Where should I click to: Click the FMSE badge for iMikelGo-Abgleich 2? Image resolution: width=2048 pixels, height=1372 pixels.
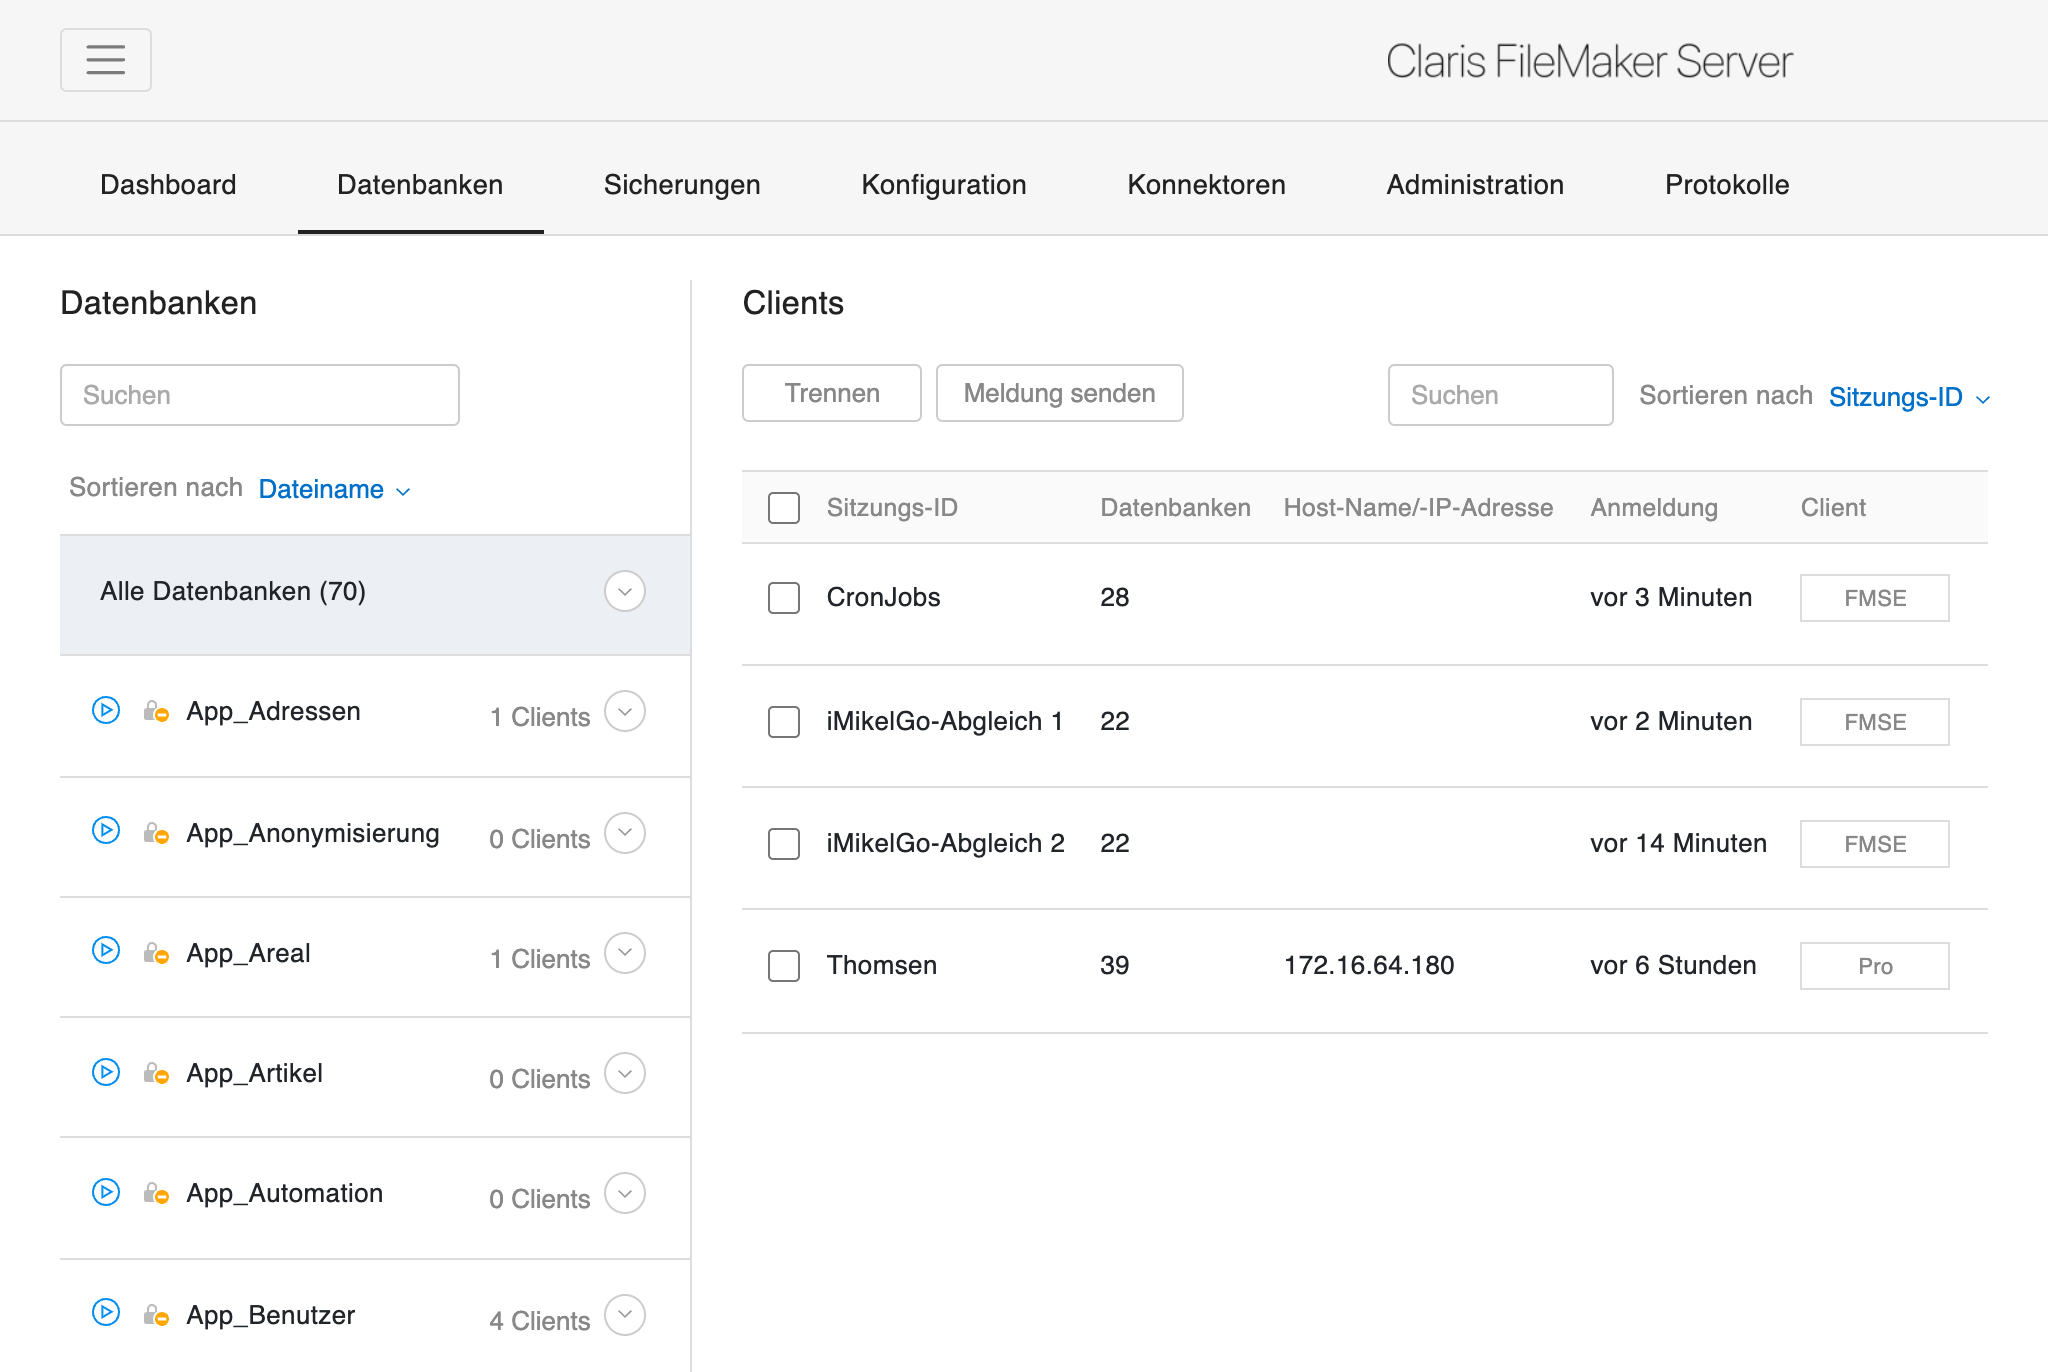pyautogui.click(x=1875, y=844)
